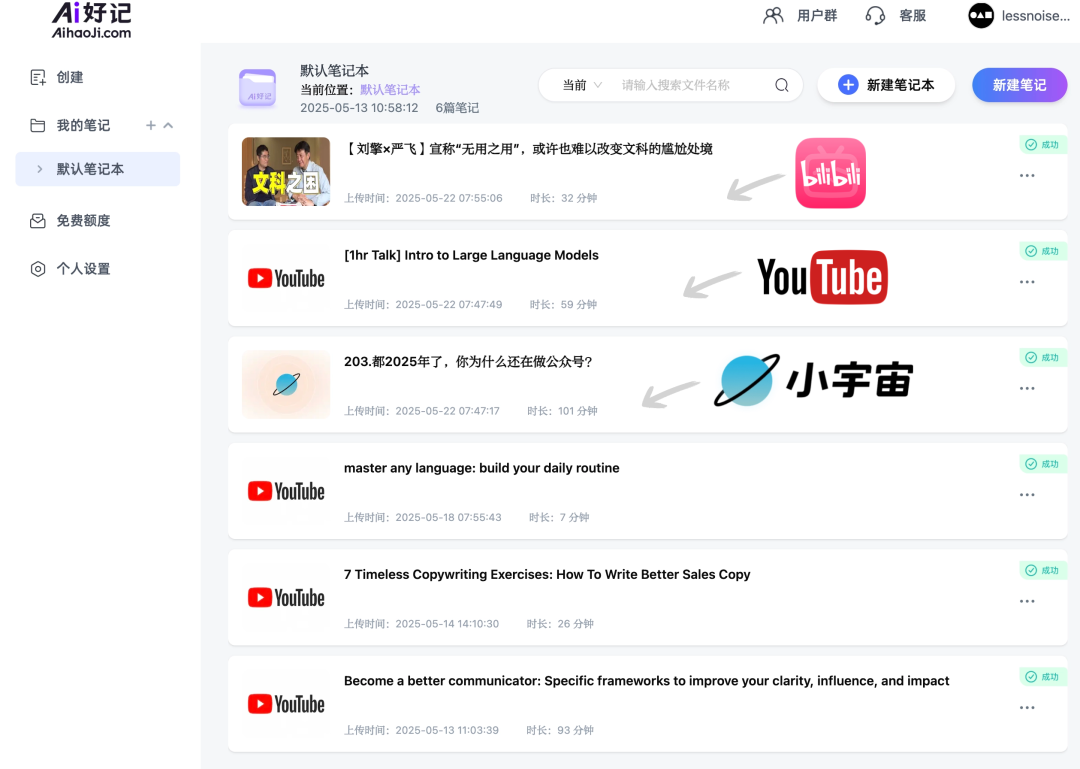This screenshot has width=1080, height=769.
Task: Select 默认笔记本 in the sidebar tree
Action: [x=98, y=169]
